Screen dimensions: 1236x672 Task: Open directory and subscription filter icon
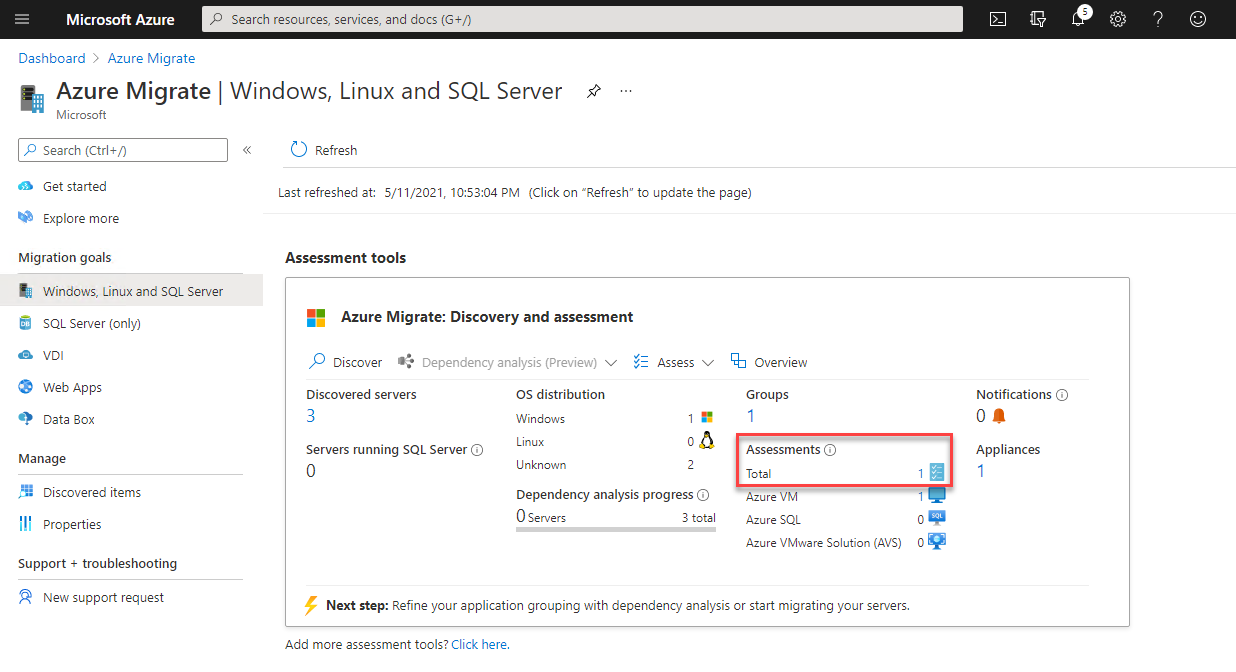tap(1038, 19)
